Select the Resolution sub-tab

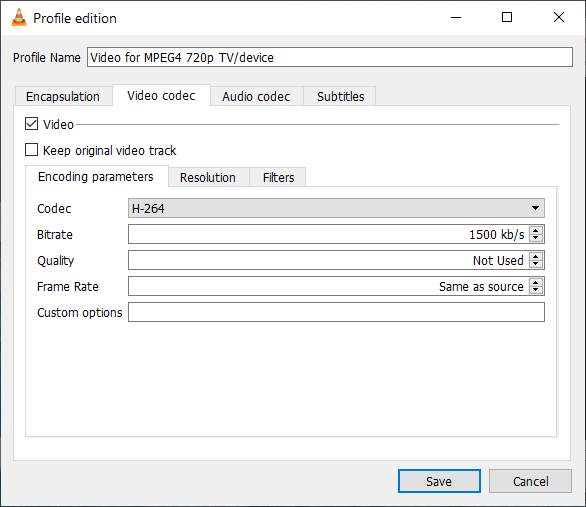[x=208, y=177]
